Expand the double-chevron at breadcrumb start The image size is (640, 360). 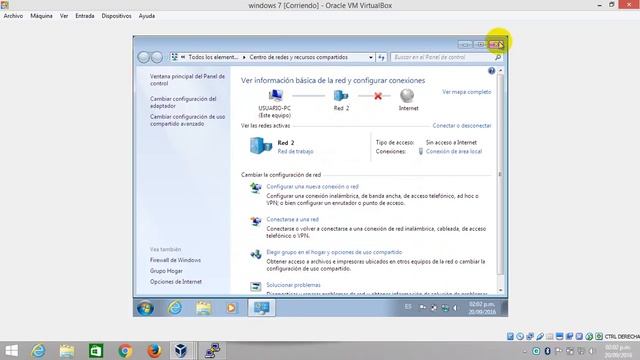183,57
